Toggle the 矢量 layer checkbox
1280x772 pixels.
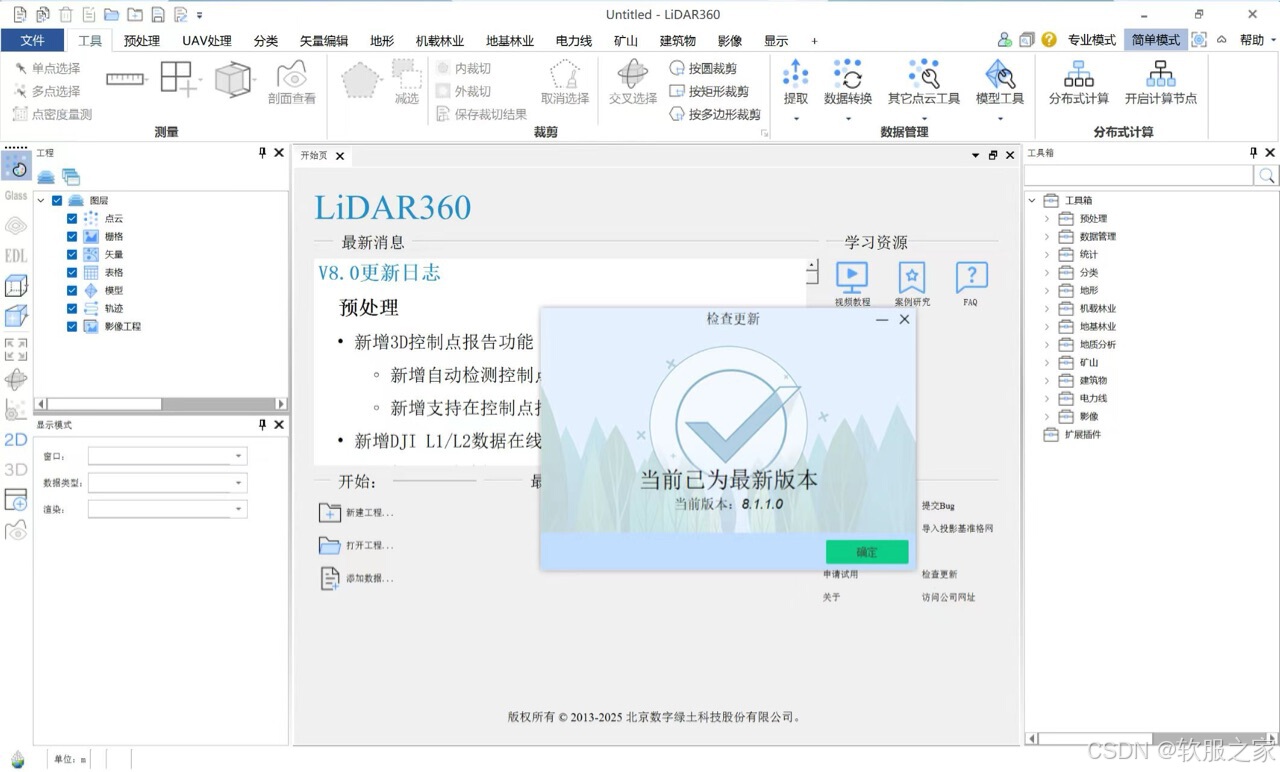coord(72,254)
